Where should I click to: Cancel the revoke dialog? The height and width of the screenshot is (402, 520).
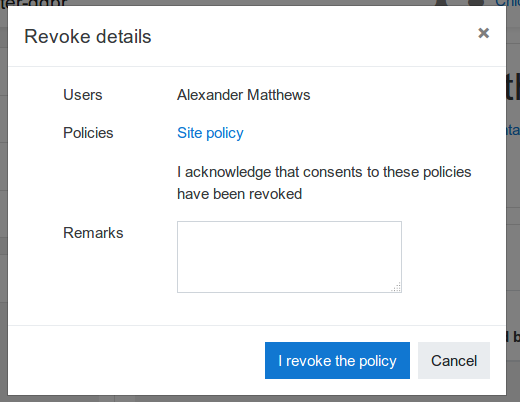coord(454,360)
